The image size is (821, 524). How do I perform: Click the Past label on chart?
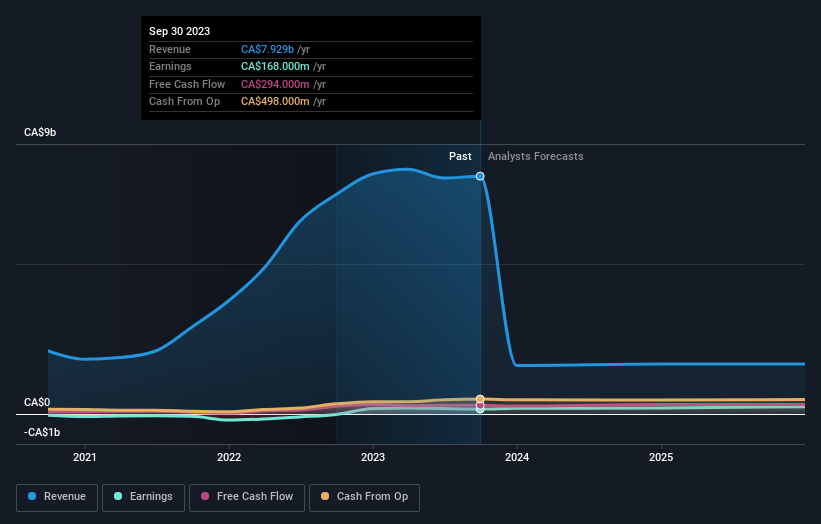pos(460,156)
